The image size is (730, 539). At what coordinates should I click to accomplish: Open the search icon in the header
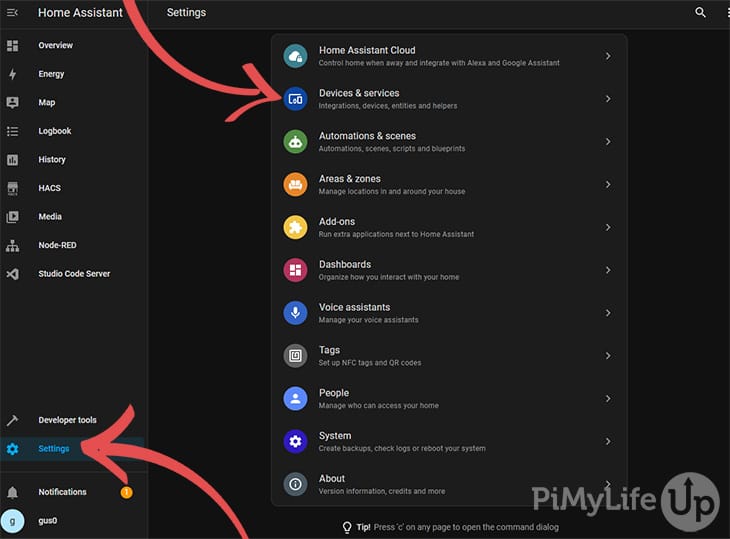[x=700, y=13]
